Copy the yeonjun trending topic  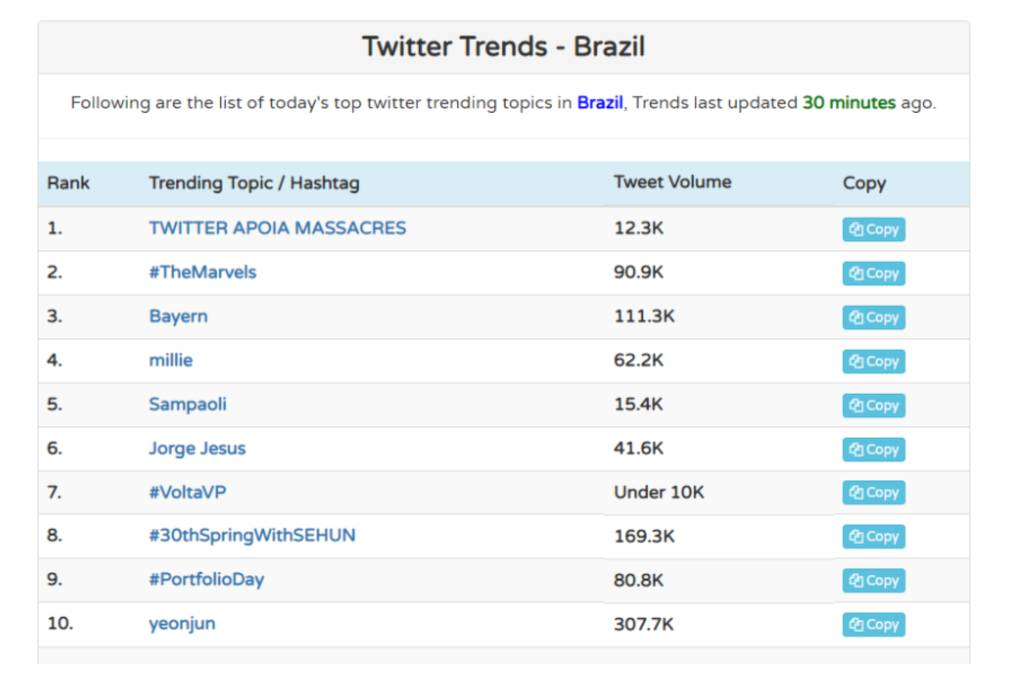[x=873, y=624]
